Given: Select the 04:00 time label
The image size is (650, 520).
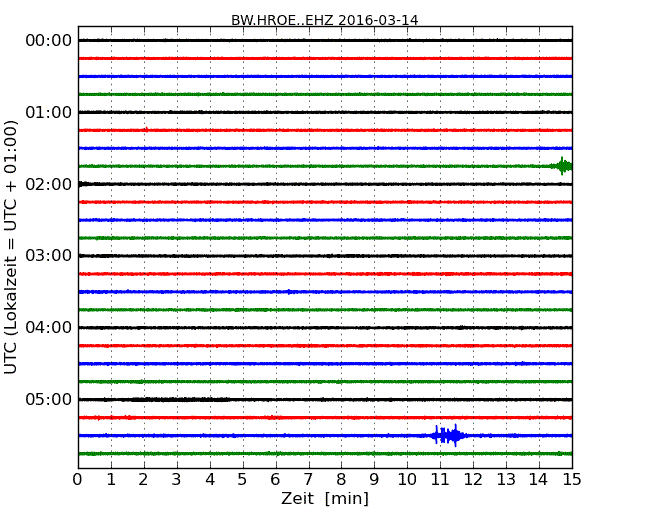Looking at the screenshot, I should 49,328.
